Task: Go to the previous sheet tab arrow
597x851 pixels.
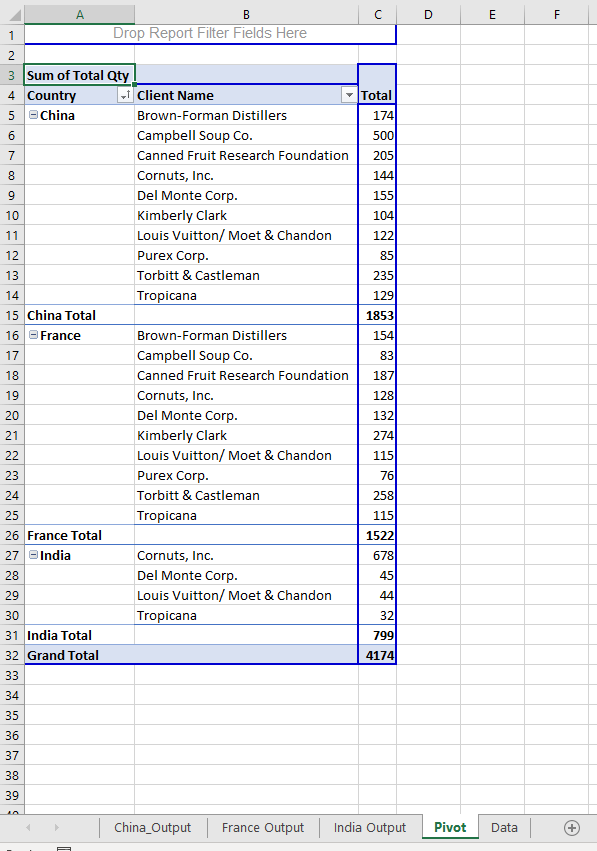Action: (x=28, y=828)
